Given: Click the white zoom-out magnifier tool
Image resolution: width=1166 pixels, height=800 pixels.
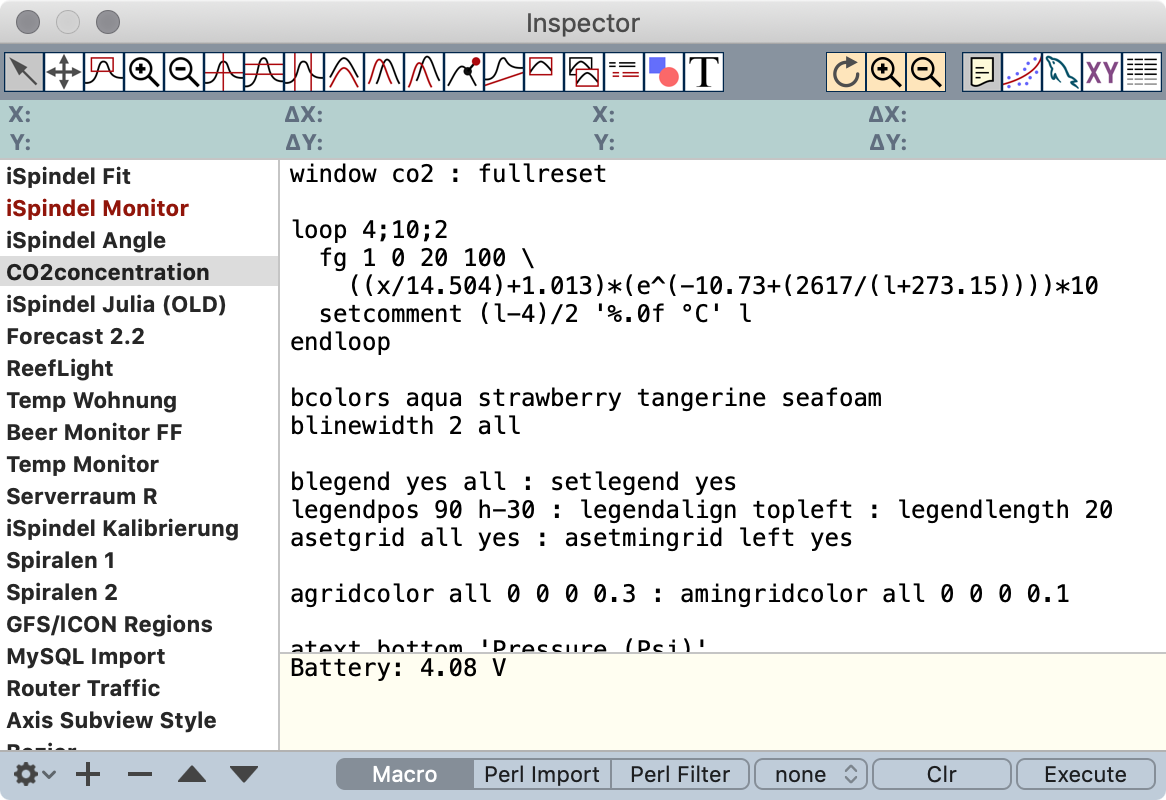Looking at the screenshot, I should 184,72.
